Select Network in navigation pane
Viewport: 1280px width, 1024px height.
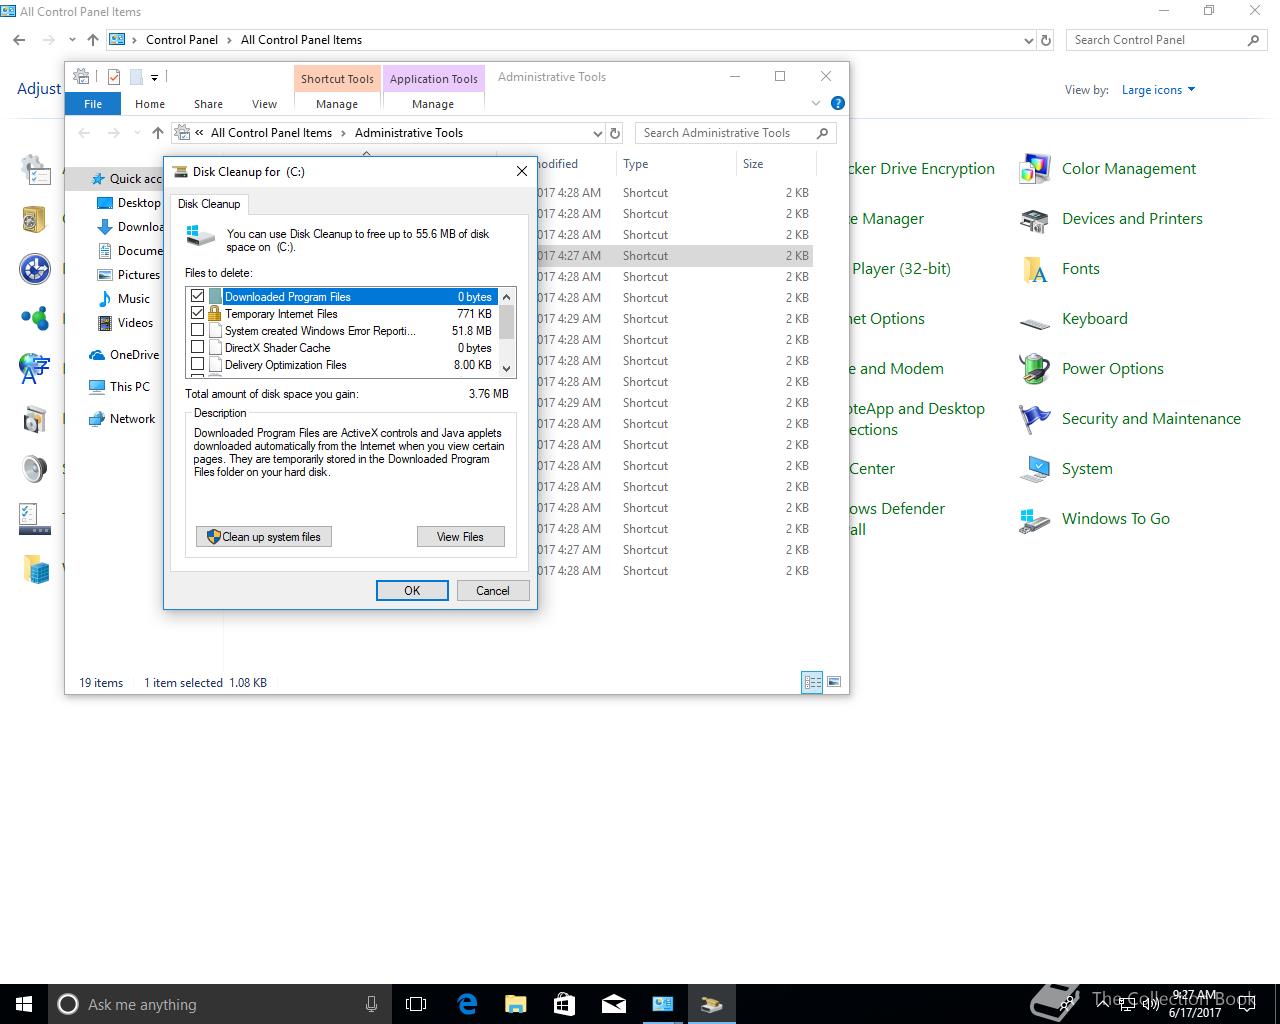coord(122,419)
